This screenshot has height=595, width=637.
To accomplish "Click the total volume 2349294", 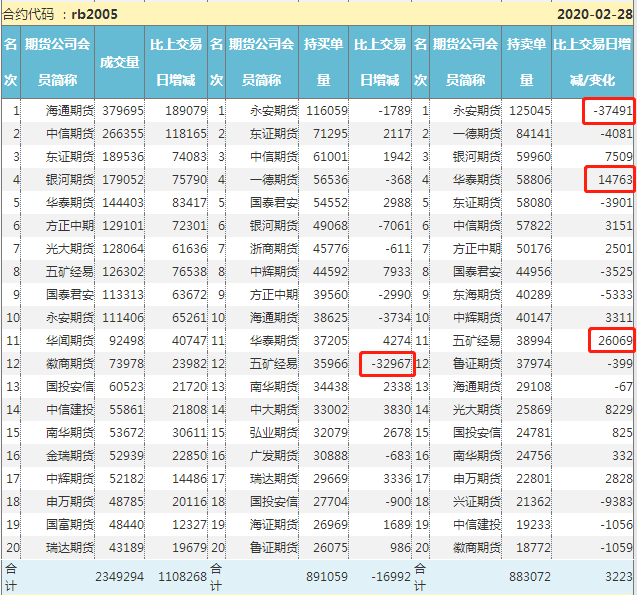I will click(x=119, y=577).
